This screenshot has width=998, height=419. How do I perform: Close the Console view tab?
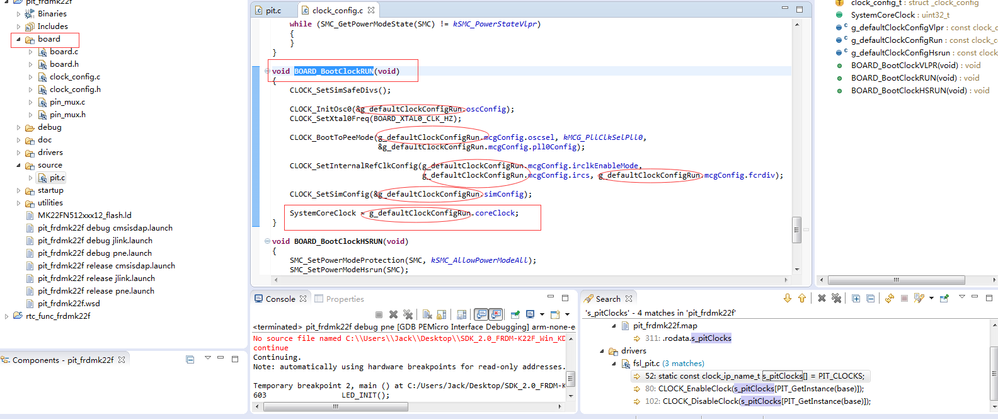pyautogui.click(x=303, y=299)
